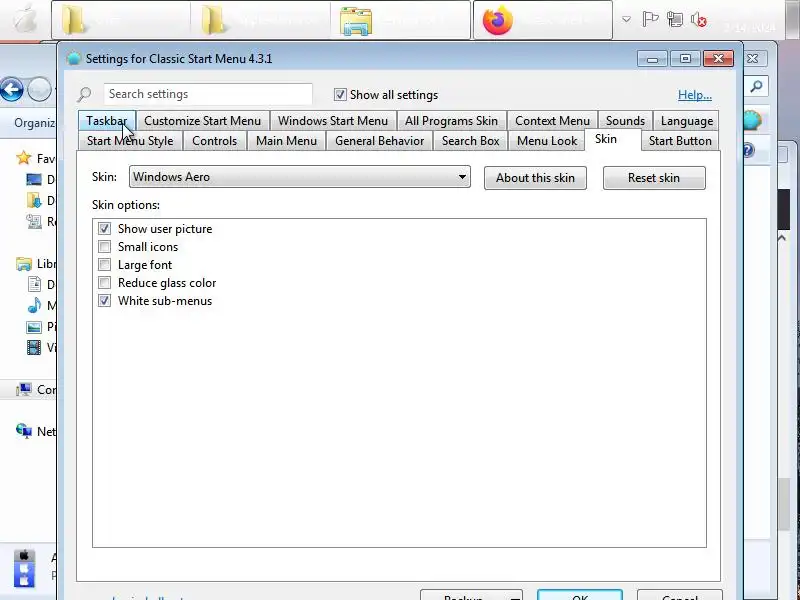Open the Windows Start Menu tab
The image size is (800, 600).
click(333, 121)
